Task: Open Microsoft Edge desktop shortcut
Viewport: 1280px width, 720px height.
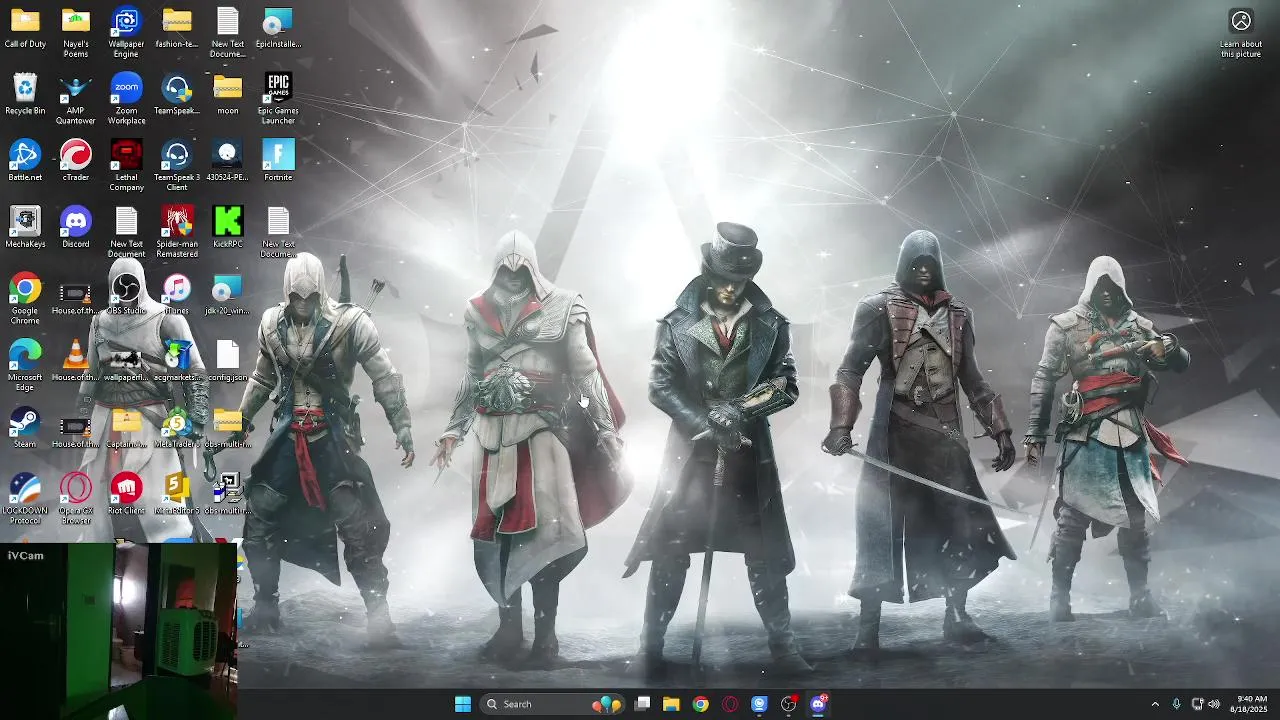Action: click(x=25, y=366)
